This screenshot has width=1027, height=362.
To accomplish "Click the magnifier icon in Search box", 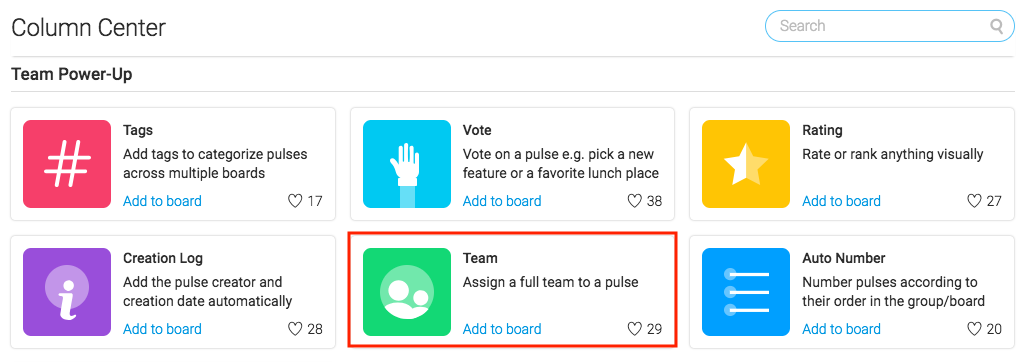I will (x=997, y=26).
